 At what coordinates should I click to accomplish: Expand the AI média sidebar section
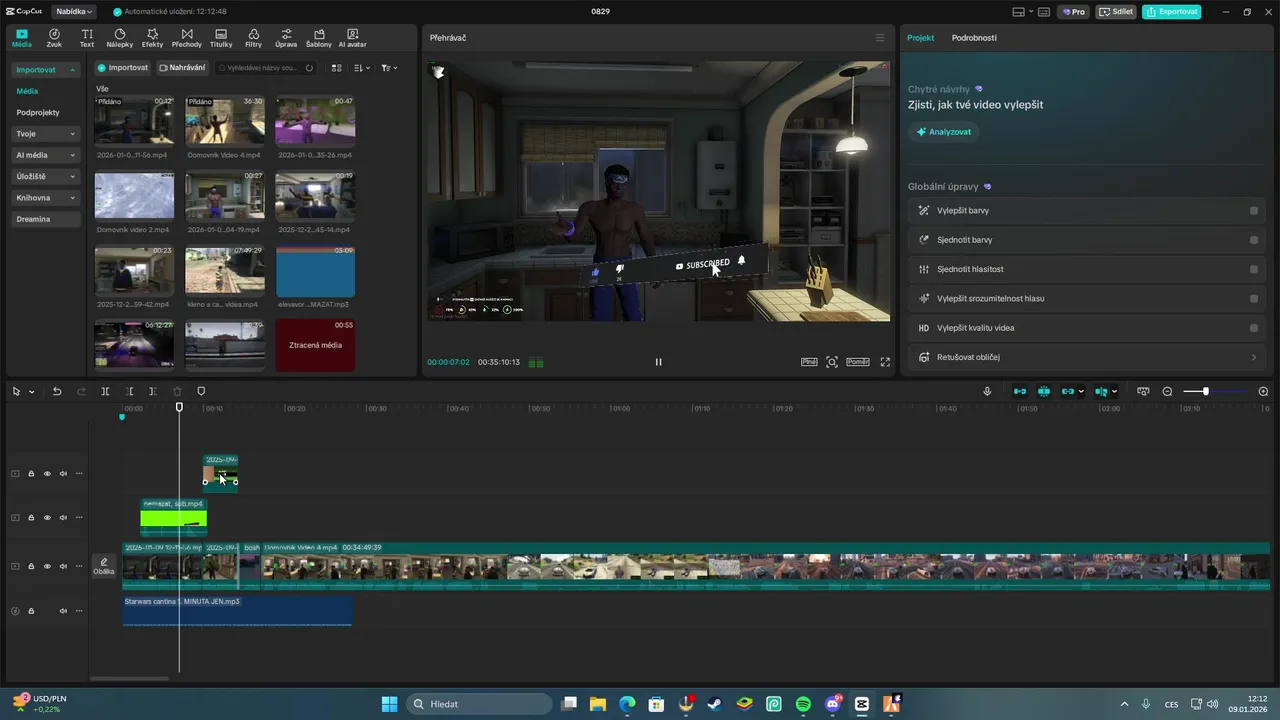coord(72,155)
